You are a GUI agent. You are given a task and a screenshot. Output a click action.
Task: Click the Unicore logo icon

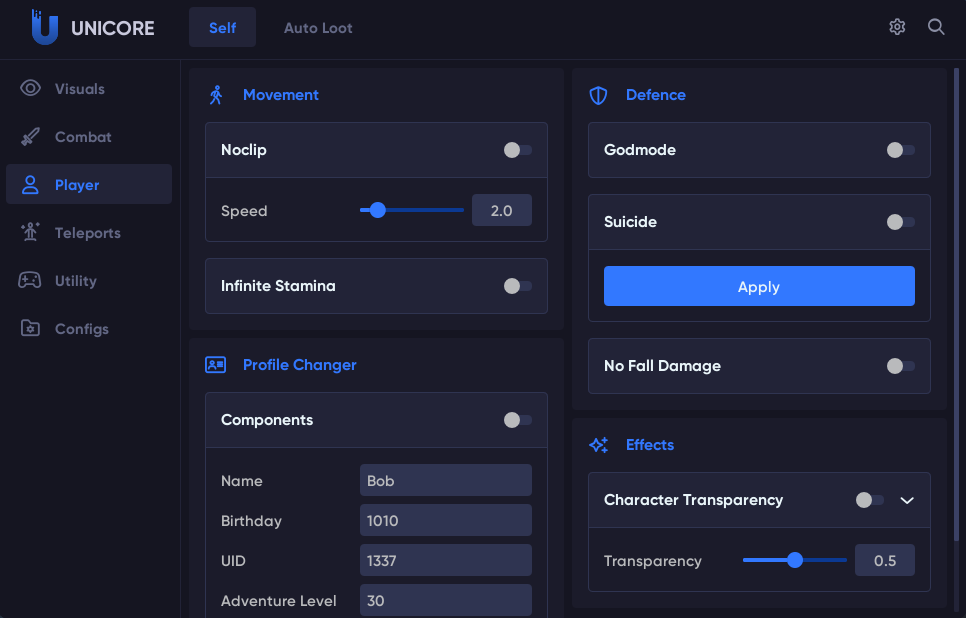tap(44, 27)
